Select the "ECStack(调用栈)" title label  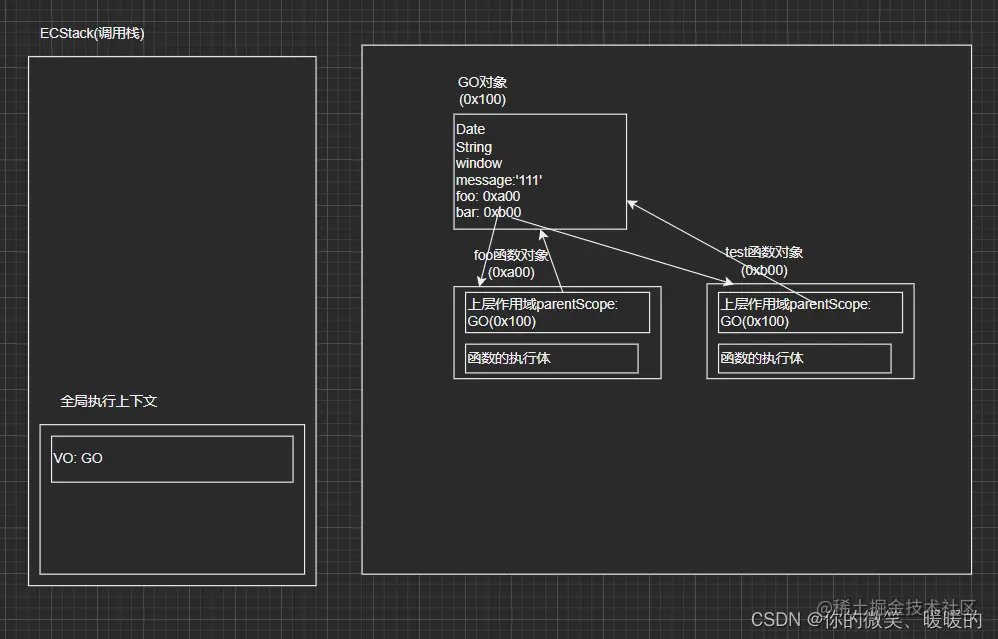[92, 33]
